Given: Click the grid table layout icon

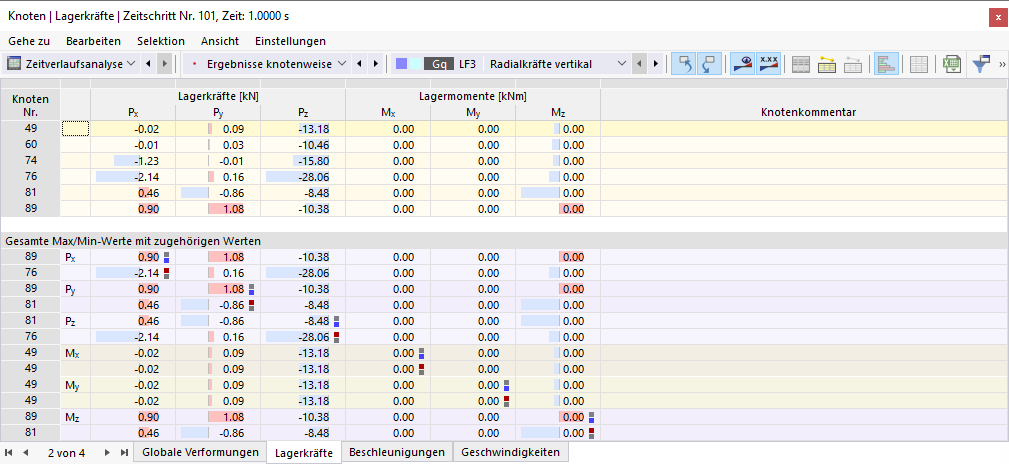Looking at the screenshot, I should pyautogui.click(x=919, y=64).
